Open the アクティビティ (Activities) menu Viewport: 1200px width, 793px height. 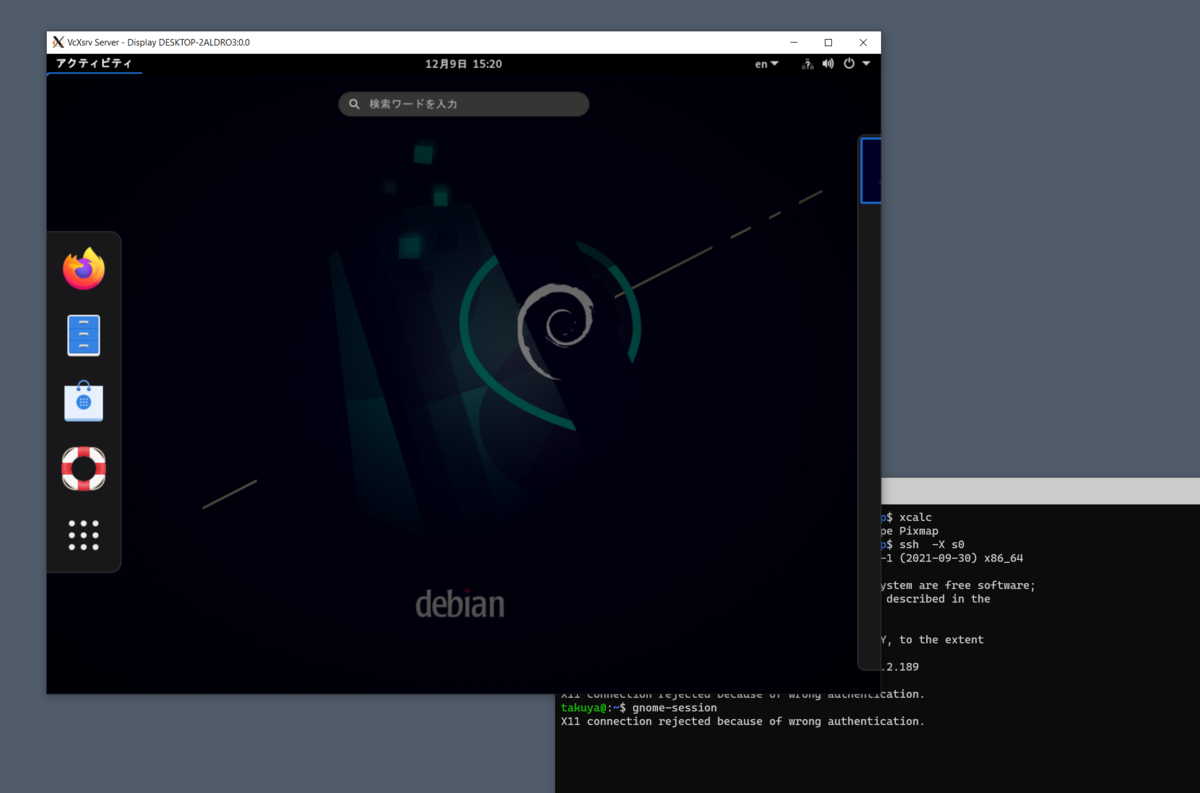(94, 63)
